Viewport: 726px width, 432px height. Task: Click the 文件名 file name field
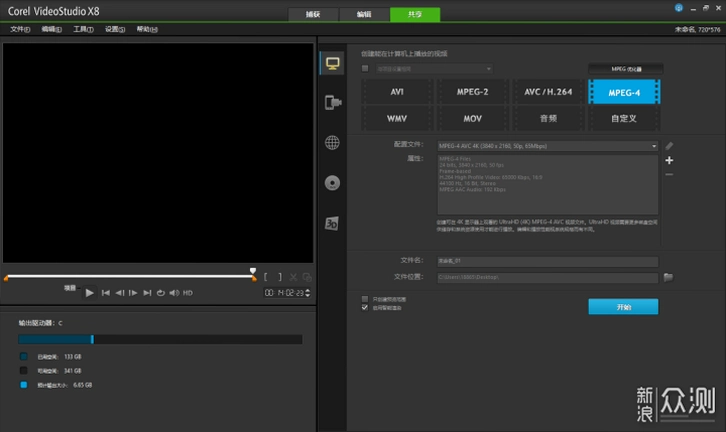point(547,261)
